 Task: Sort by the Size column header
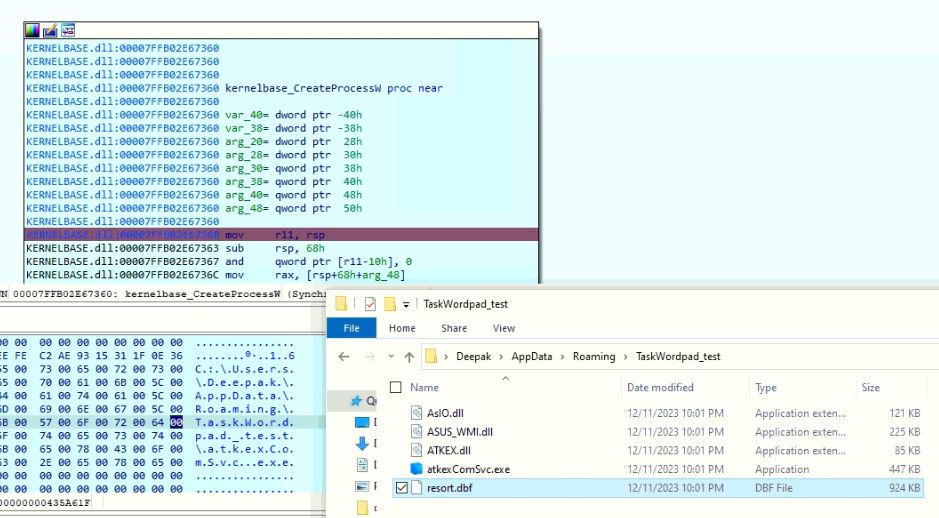tap(870, 387)
